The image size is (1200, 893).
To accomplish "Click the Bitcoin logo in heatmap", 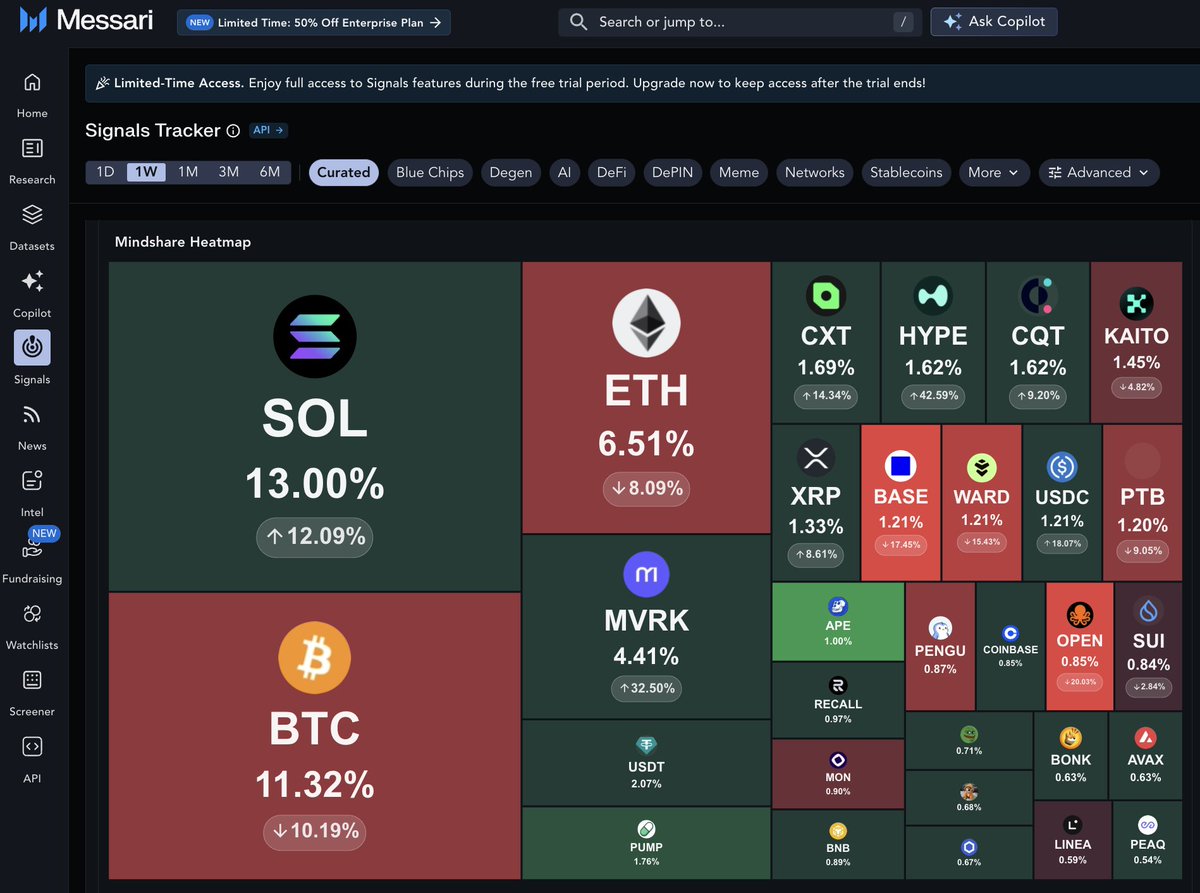I will pyautogui.click(x=315, y=656).
